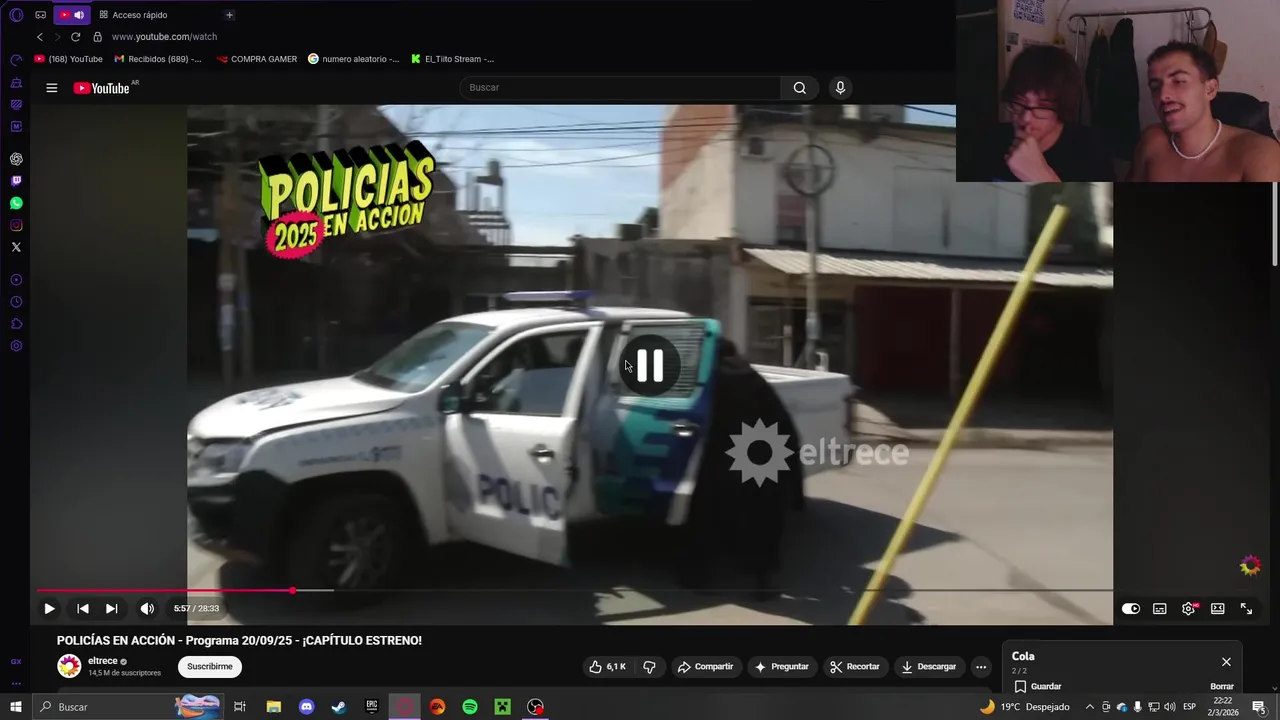Open ChatGPT from the Opera sidebar
1280x720 pixels.
point(16,159)
